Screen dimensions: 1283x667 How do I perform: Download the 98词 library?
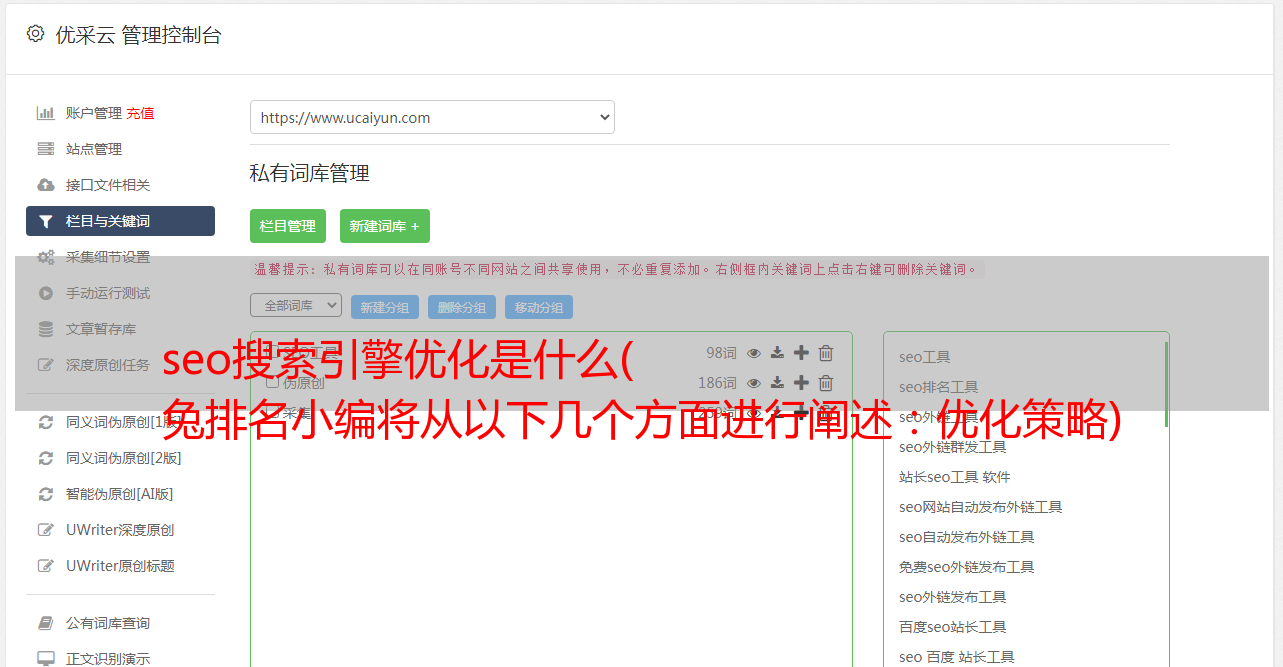777,352
